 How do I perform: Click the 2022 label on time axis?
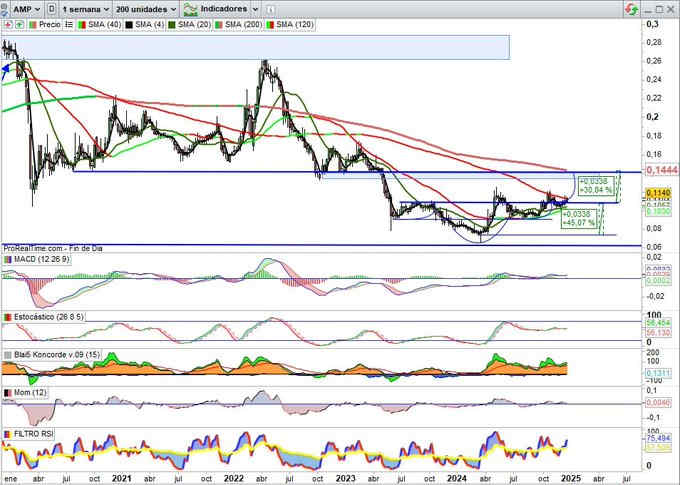(233, 478)
